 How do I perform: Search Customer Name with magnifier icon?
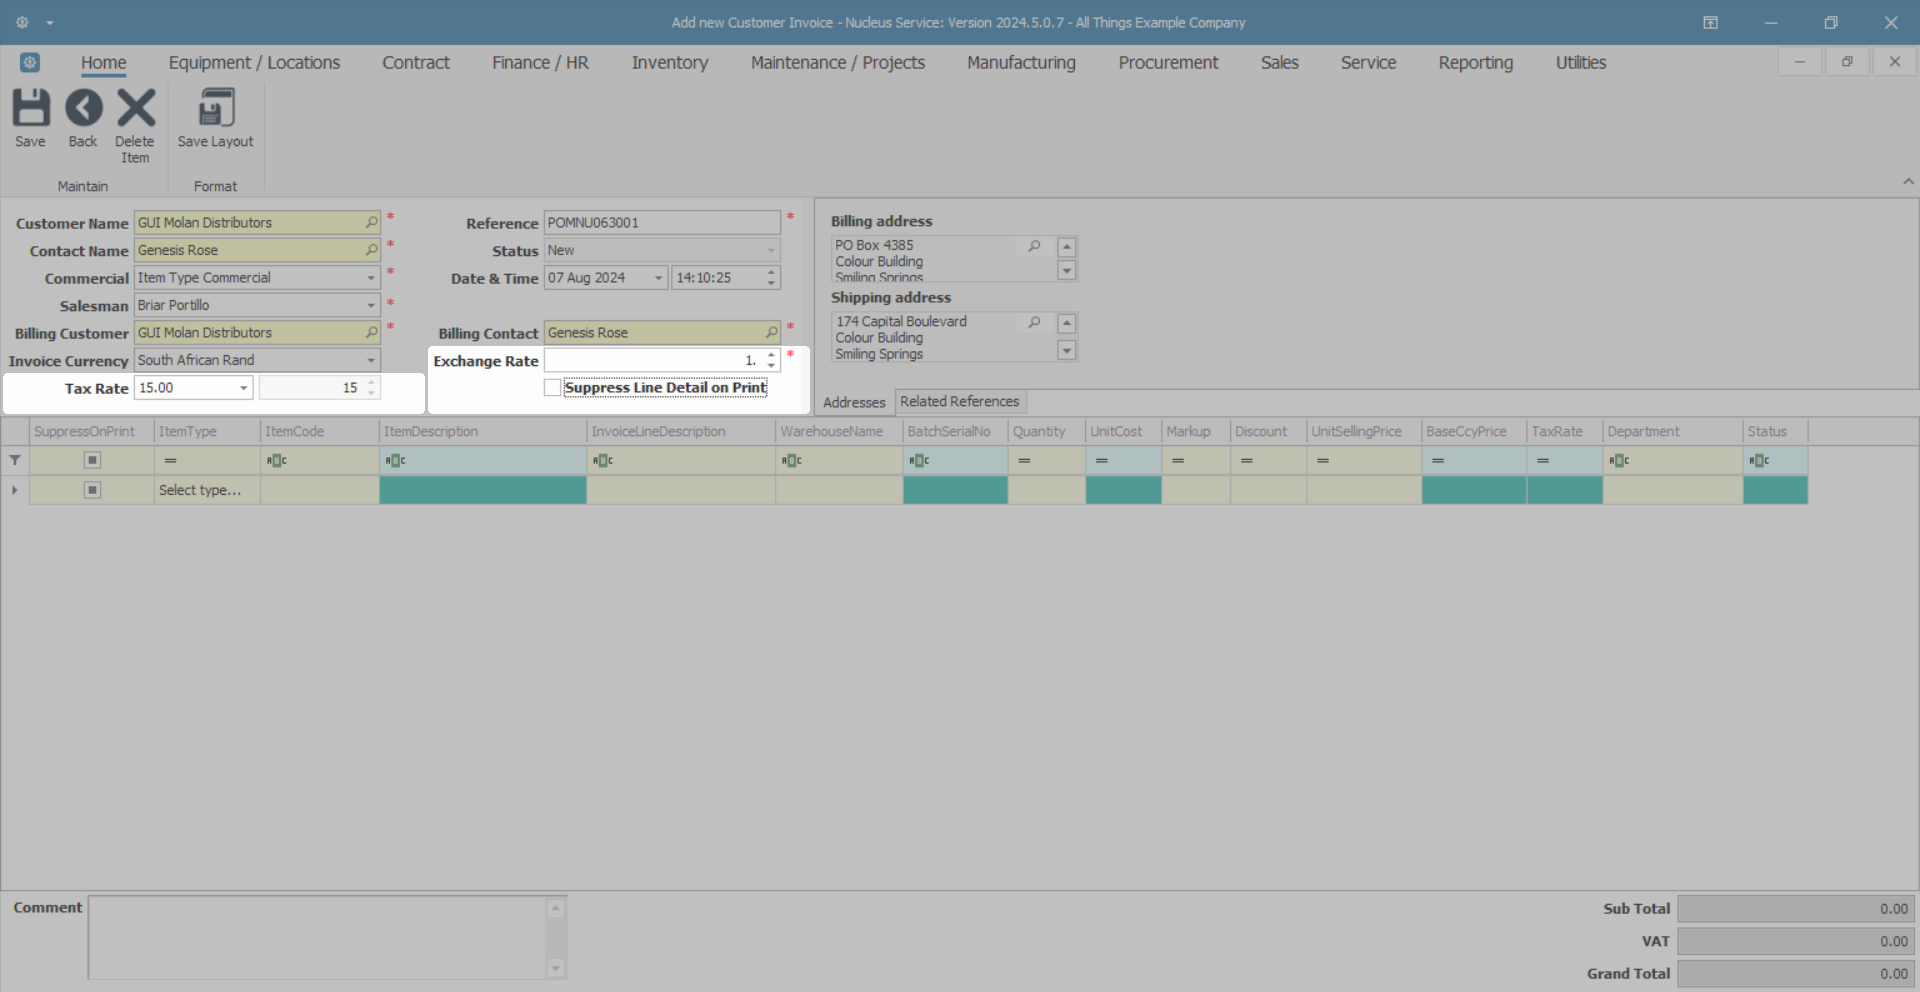(371, 222)
